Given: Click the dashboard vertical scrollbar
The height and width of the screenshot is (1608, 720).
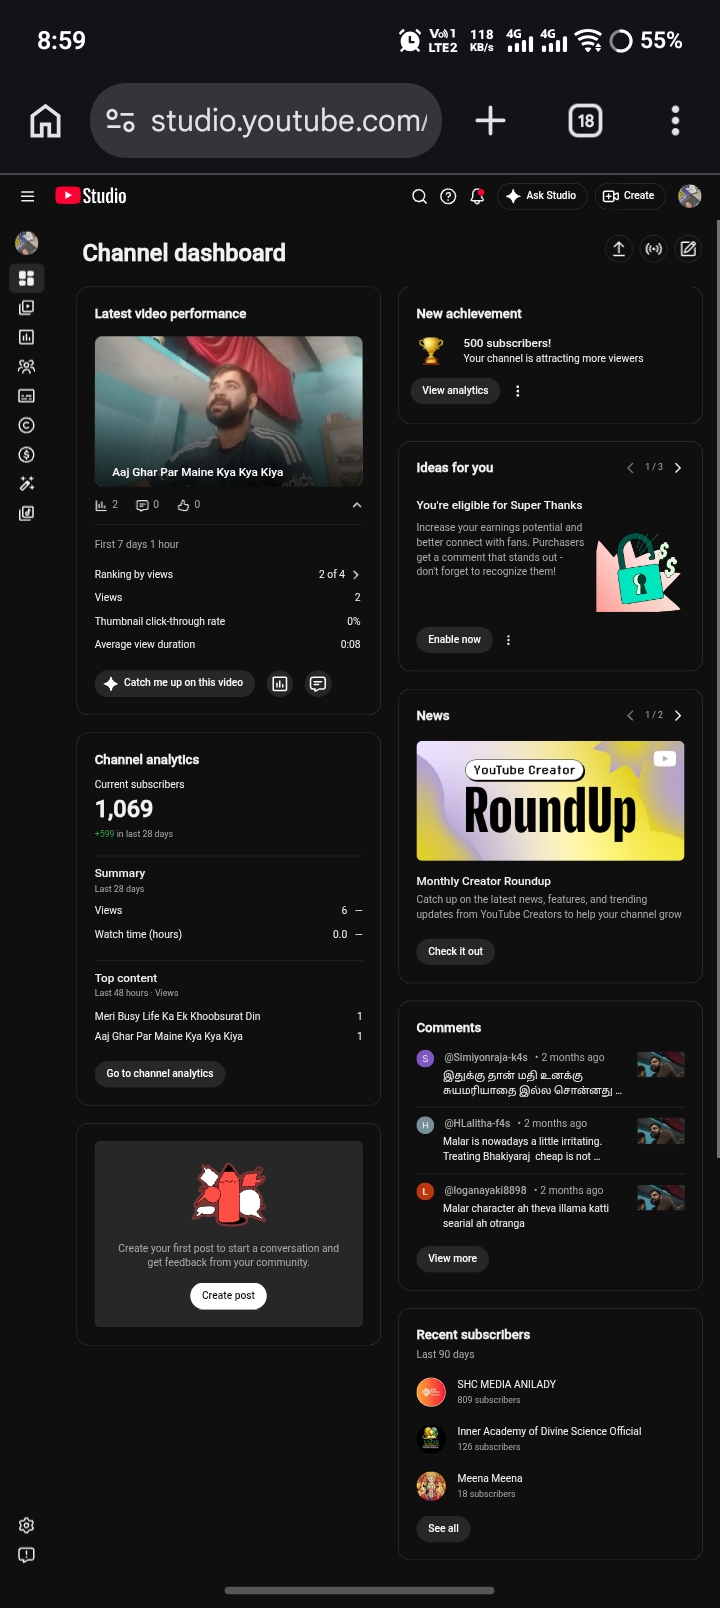Looking at the screenshot, I should coord(717,690).
